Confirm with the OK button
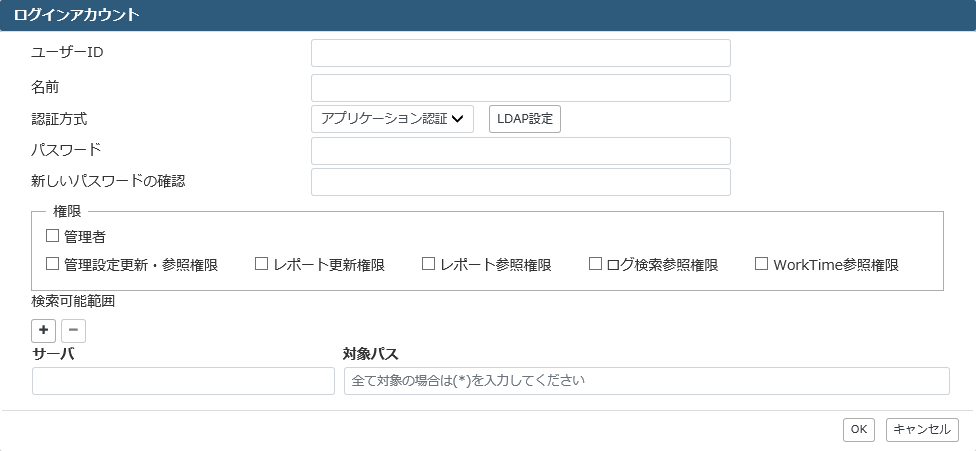The height and width of the screenshot is (451, 976). 859,429
